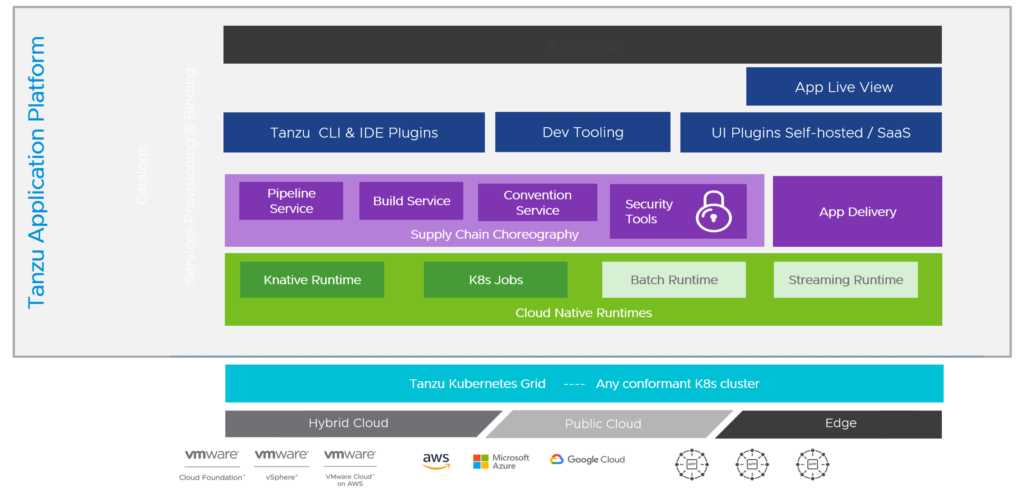Click the VMware Cloud on AWS logo
The image size is (1024, 489).
349,467
